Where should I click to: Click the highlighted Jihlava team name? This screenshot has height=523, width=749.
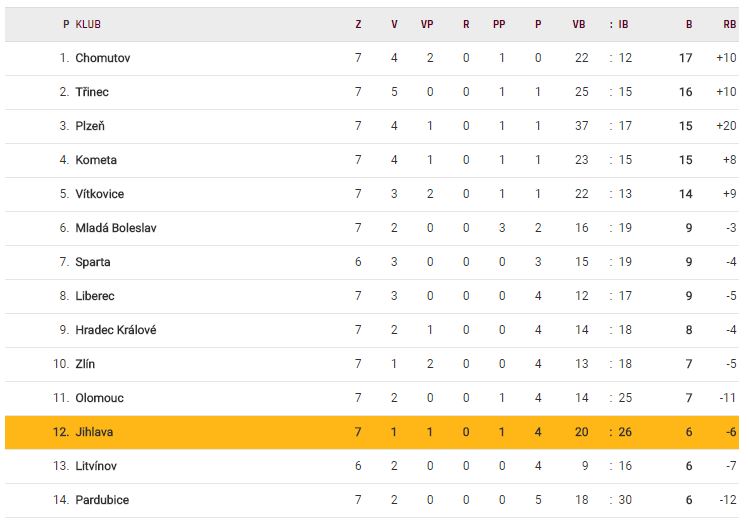point(95,432)
